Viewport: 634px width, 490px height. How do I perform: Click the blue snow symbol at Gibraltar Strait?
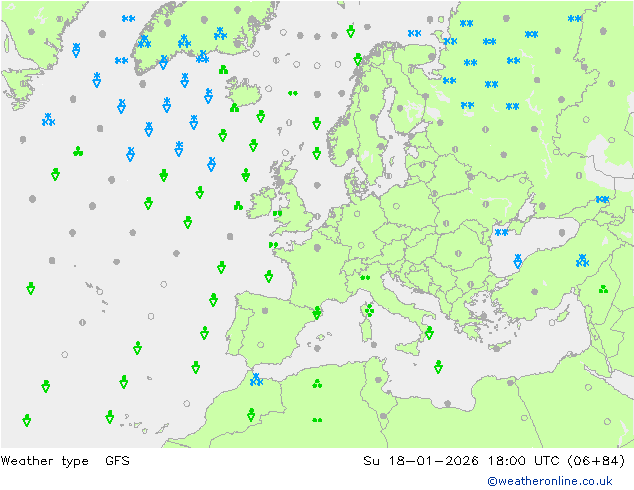[256, 380]
